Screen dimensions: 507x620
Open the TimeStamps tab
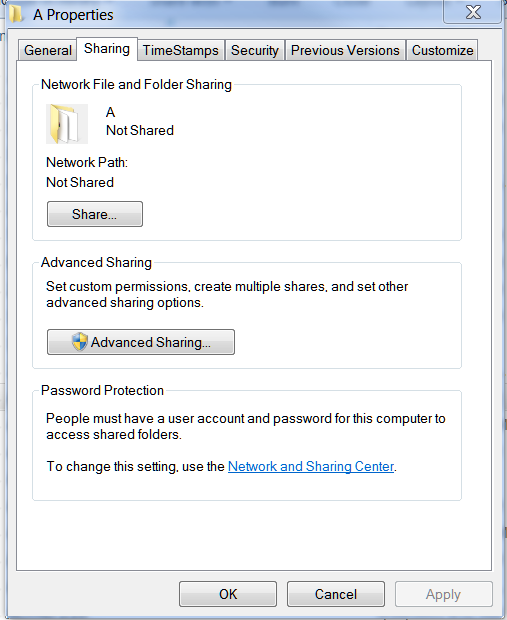(181, 50)
